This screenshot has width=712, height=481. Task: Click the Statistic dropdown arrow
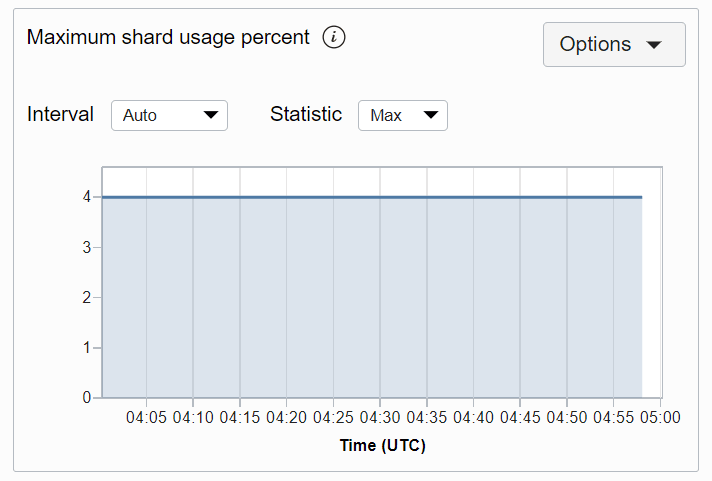(x=431, y=115)
